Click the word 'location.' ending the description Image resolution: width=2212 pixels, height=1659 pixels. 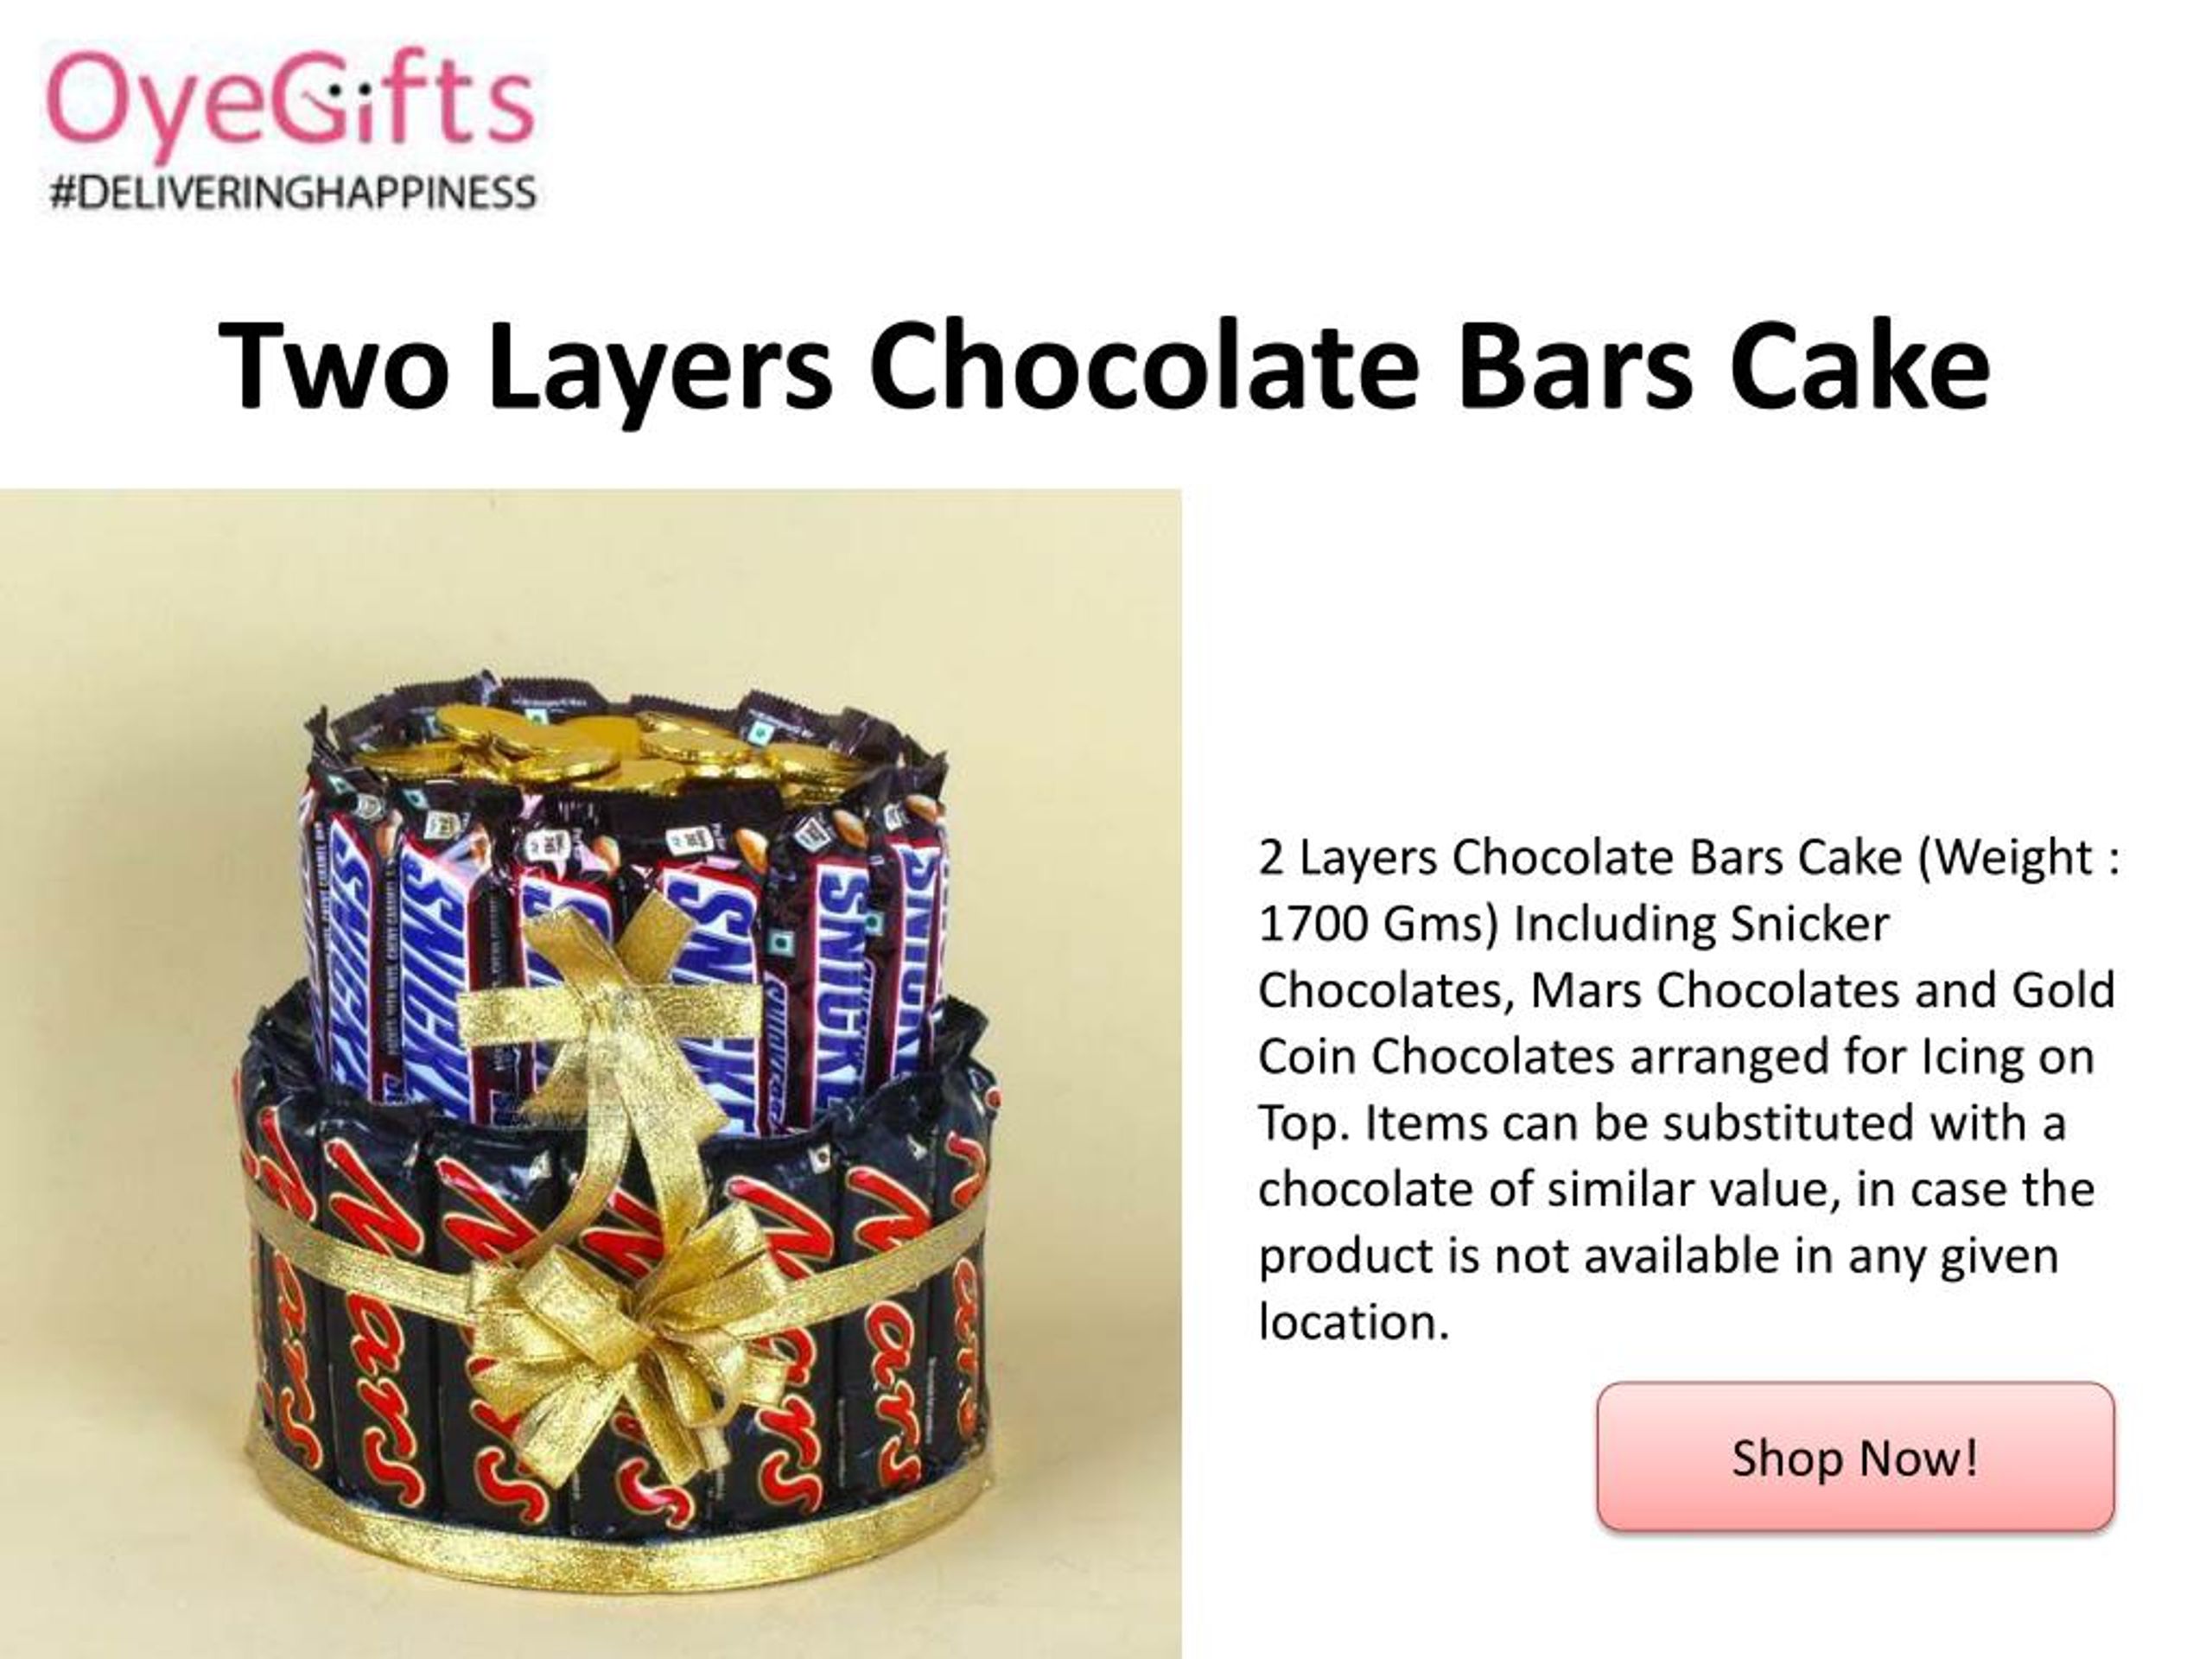[1353, 1323]
